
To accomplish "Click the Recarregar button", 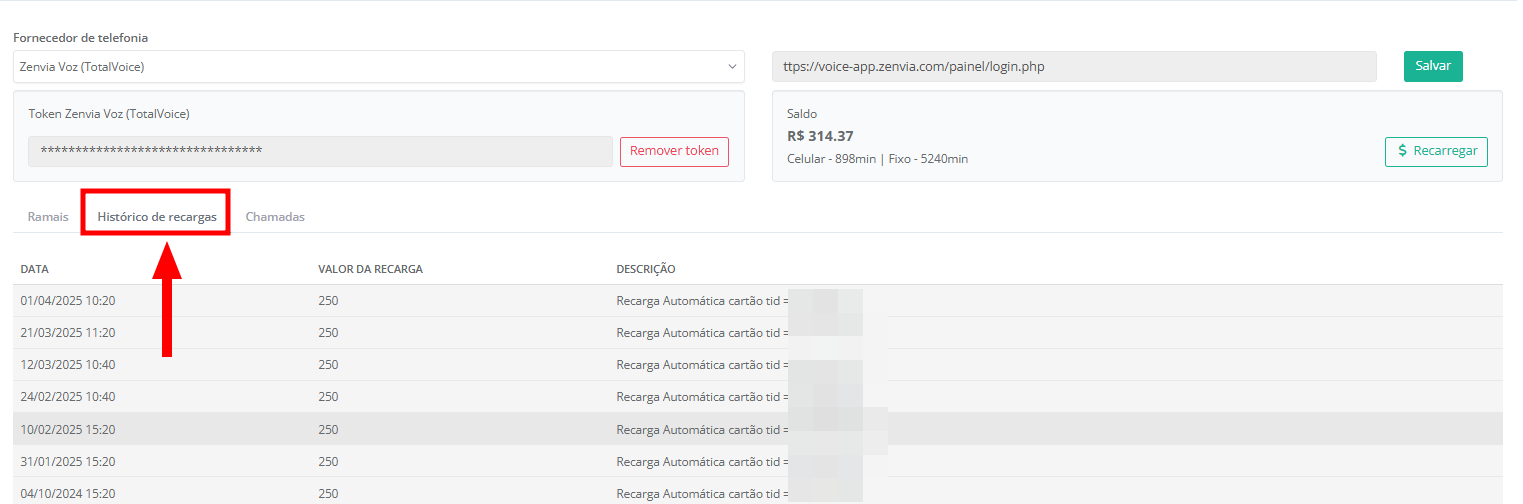I will (x=1436, y=152).
